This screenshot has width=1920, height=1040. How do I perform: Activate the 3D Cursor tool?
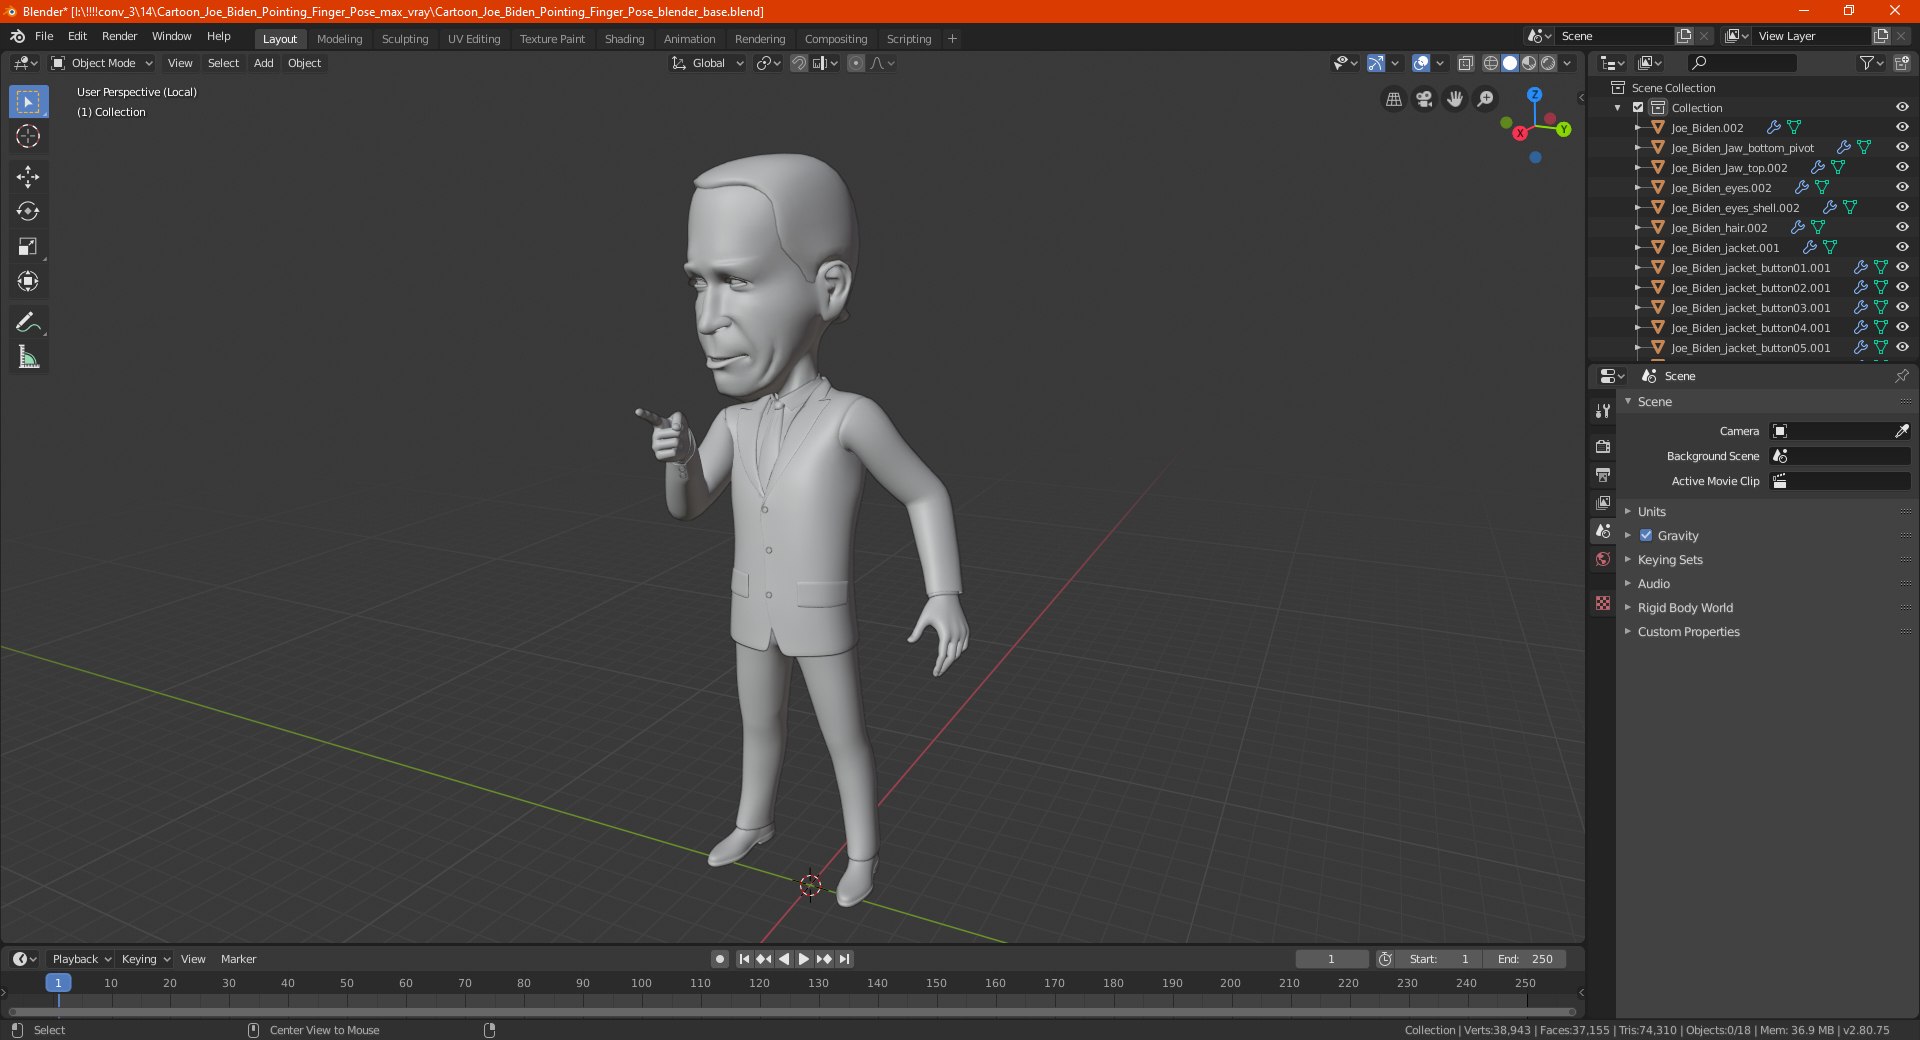(x=28, y=137)
